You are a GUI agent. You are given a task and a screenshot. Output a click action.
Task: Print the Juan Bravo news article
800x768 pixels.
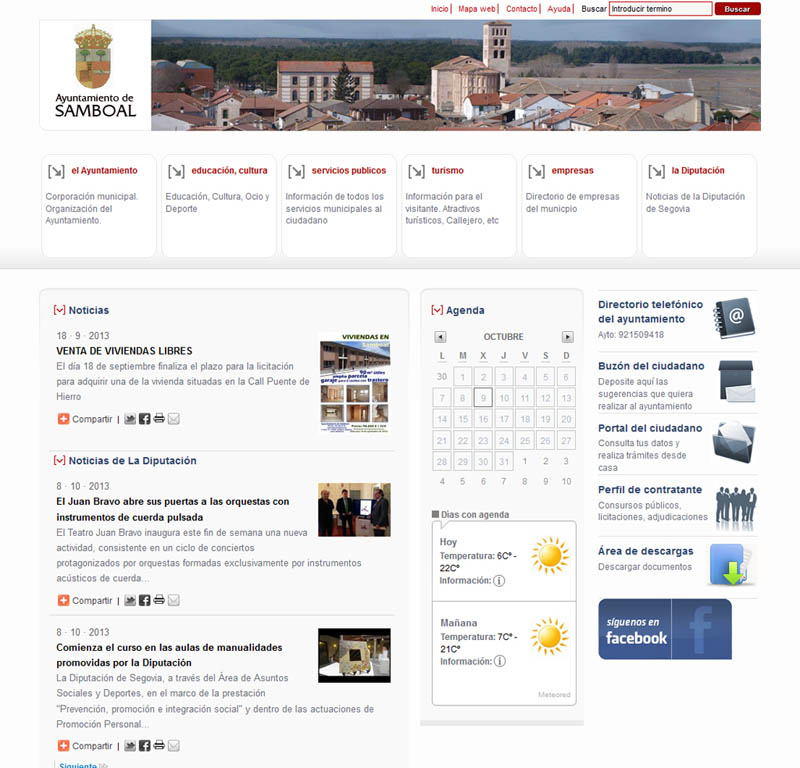[x=159, y=601]
